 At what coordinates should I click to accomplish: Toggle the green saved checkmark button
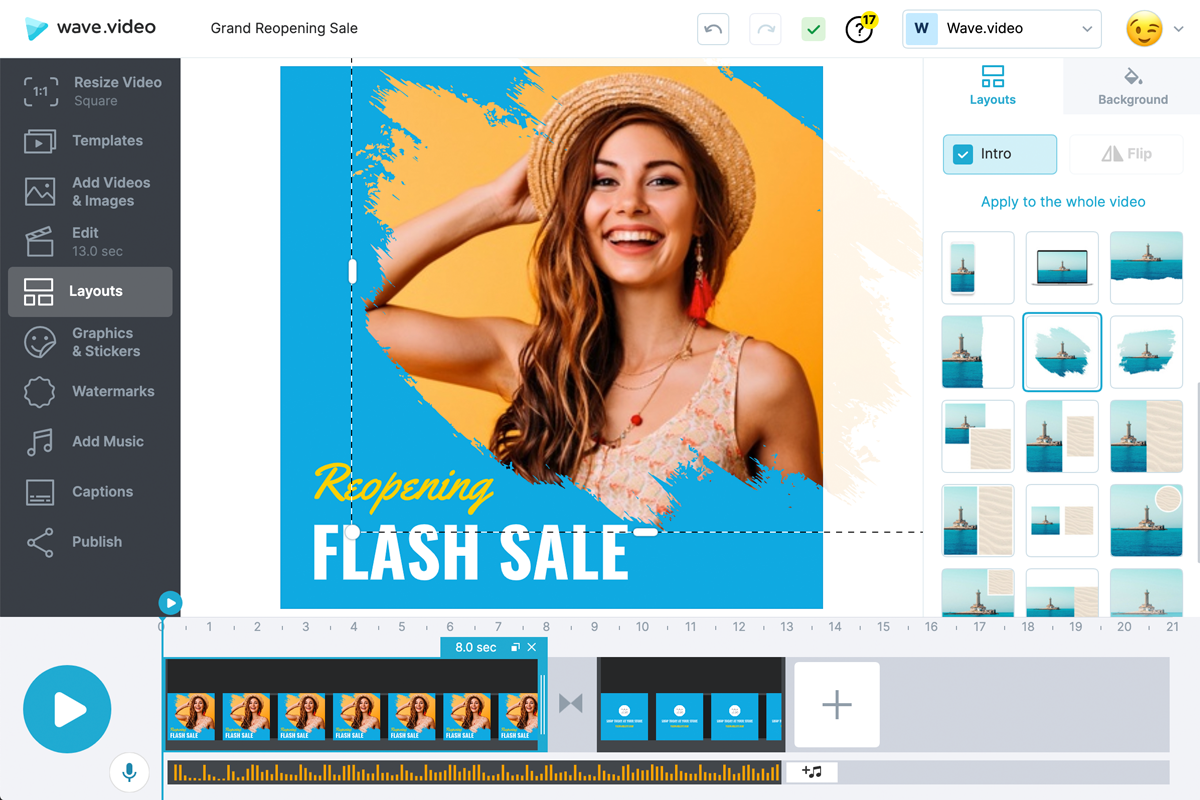tap(813, 29)
